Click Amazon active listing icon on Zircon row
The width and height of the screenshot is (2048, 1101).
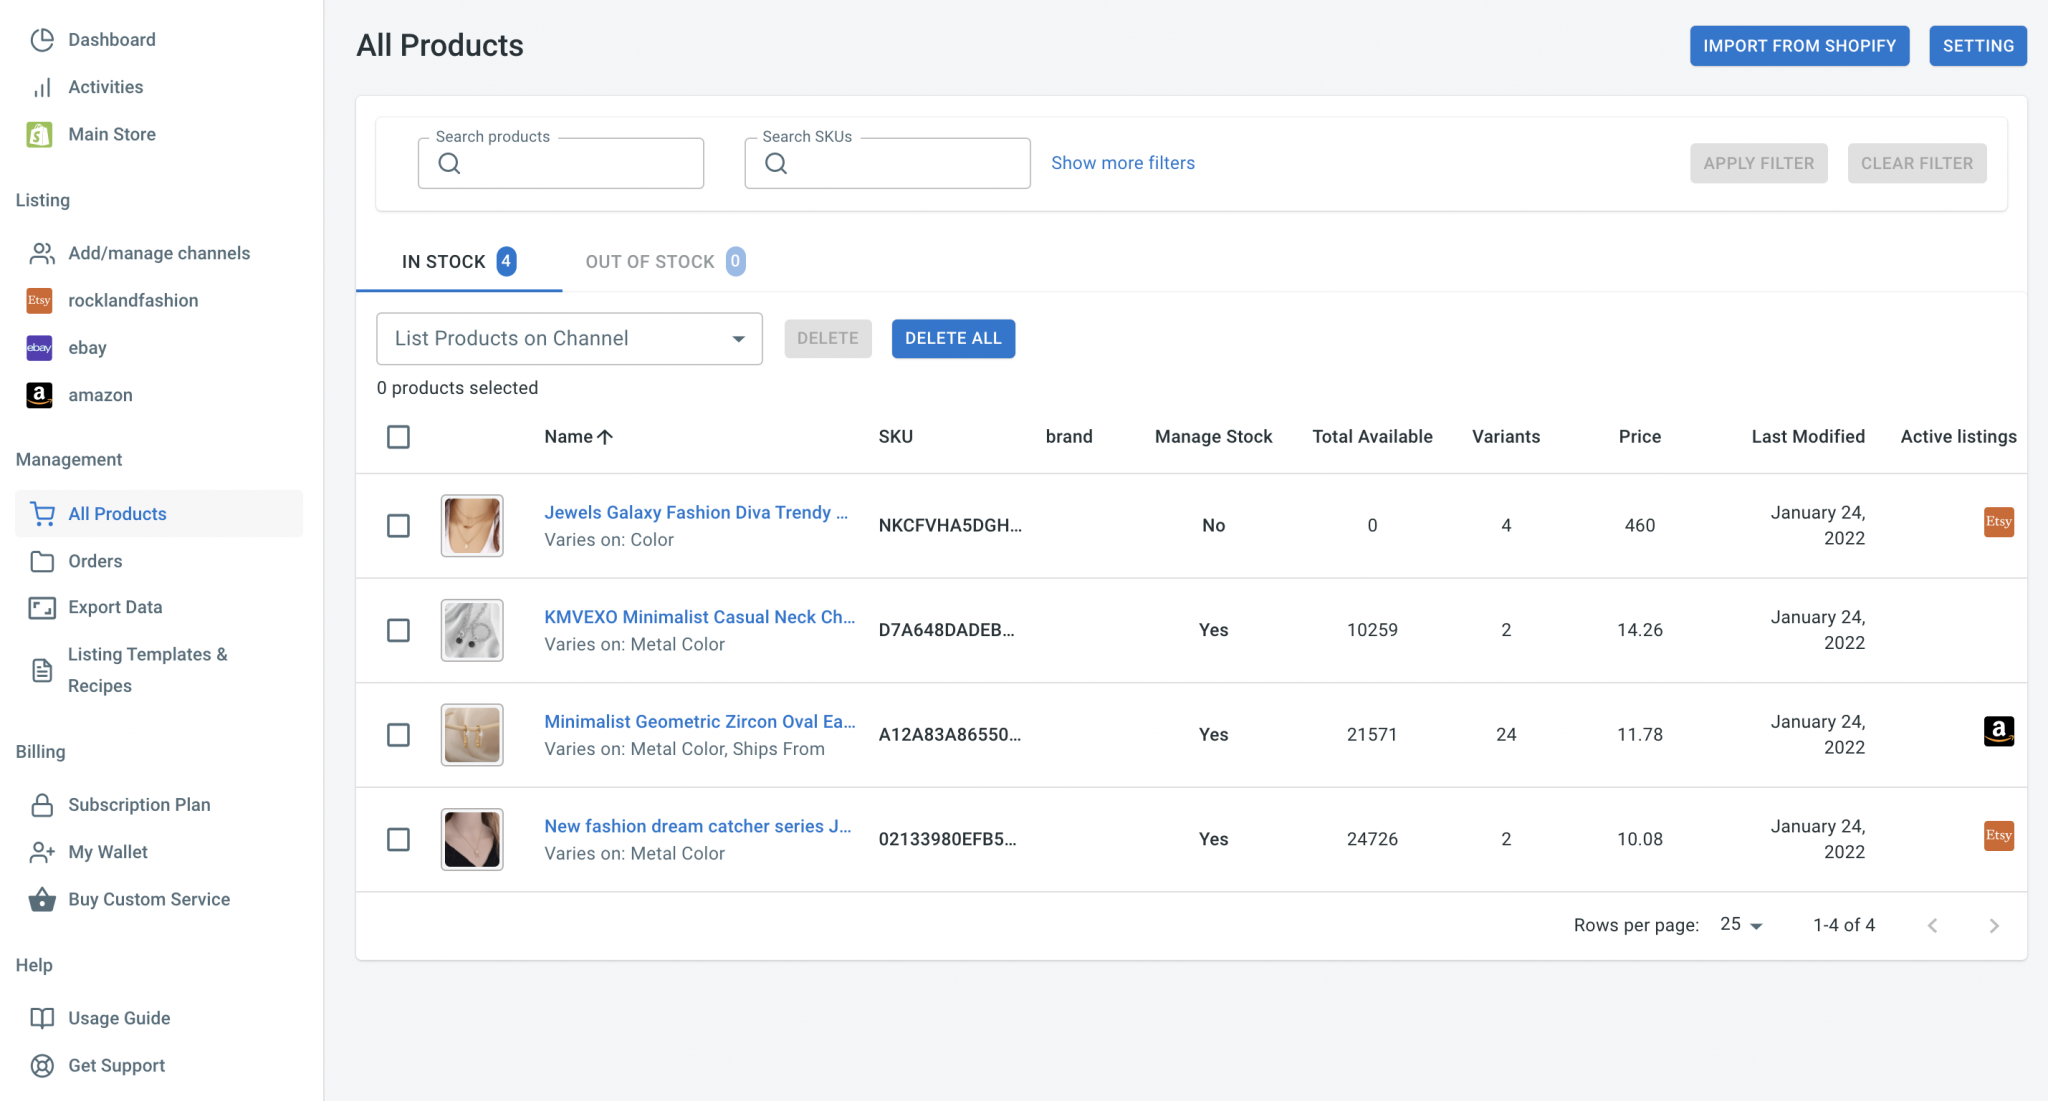(1998, 731)
